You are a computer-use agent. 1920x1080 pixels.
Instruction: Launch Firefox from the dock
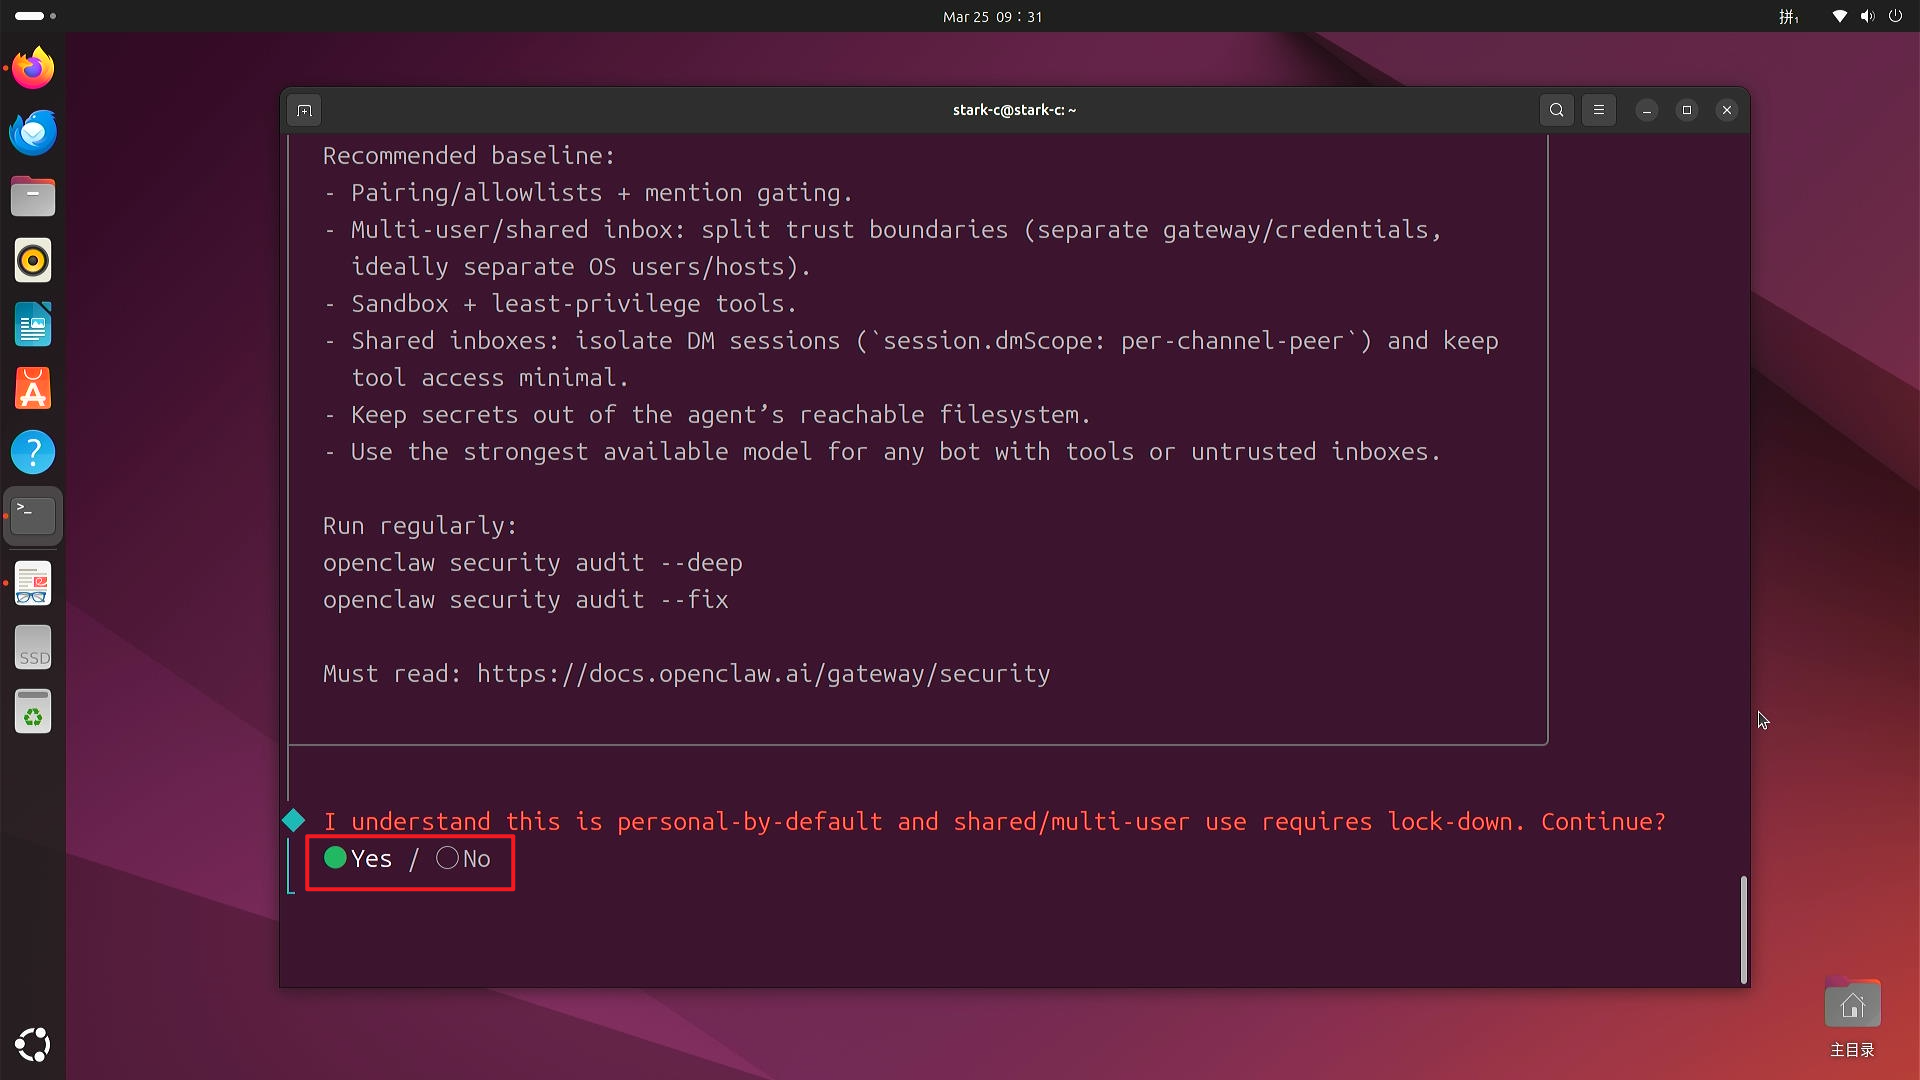coord(33,68)
